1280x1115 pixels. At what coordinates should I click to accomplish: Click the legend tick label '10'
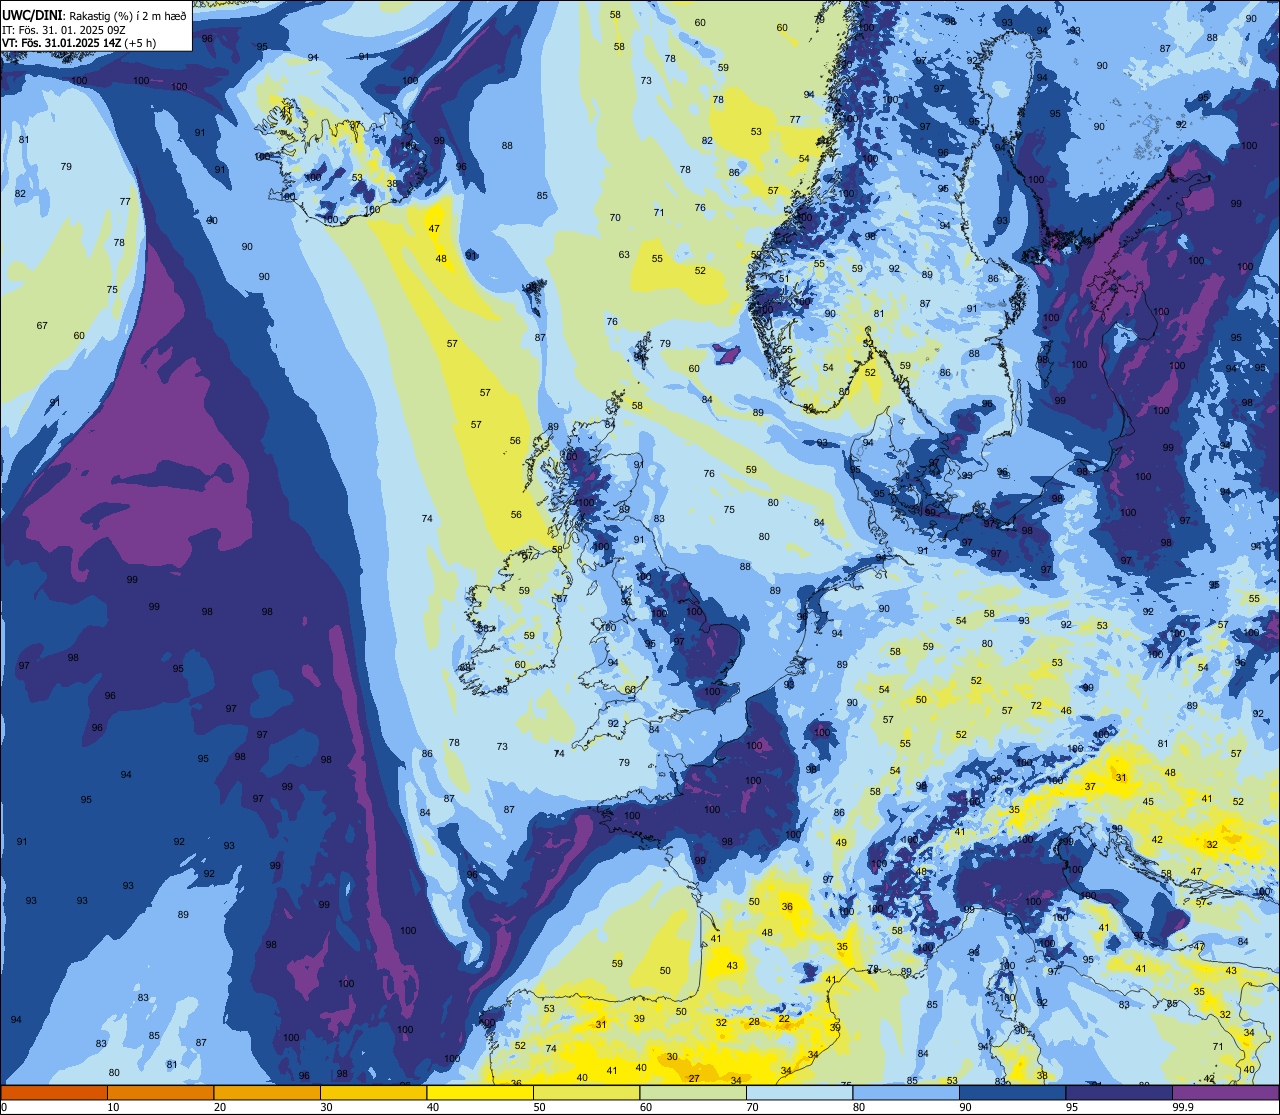click(113, 1107)
